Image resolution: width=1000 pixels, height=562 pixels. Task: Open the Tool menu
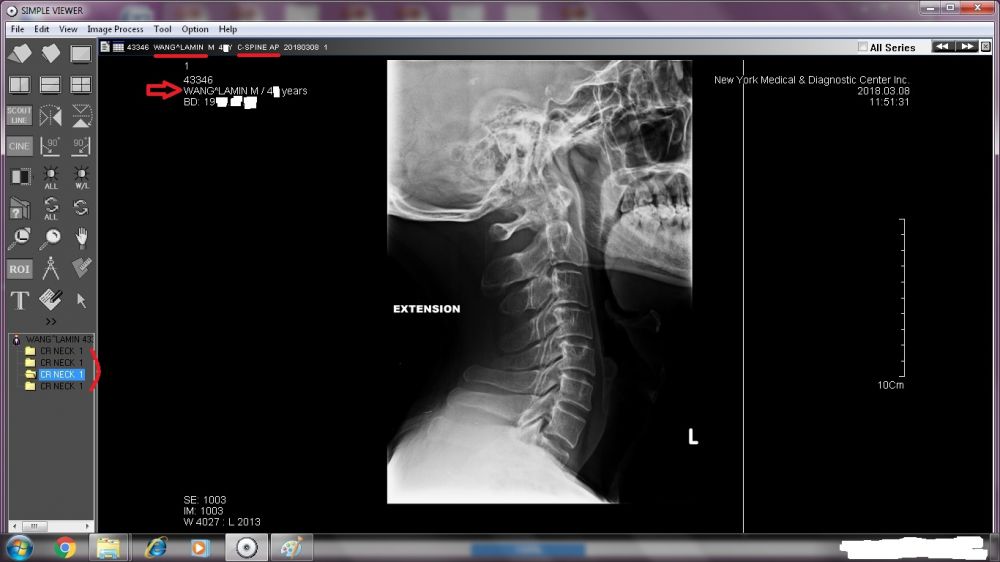pyautogui.click(x=162, y=29)
